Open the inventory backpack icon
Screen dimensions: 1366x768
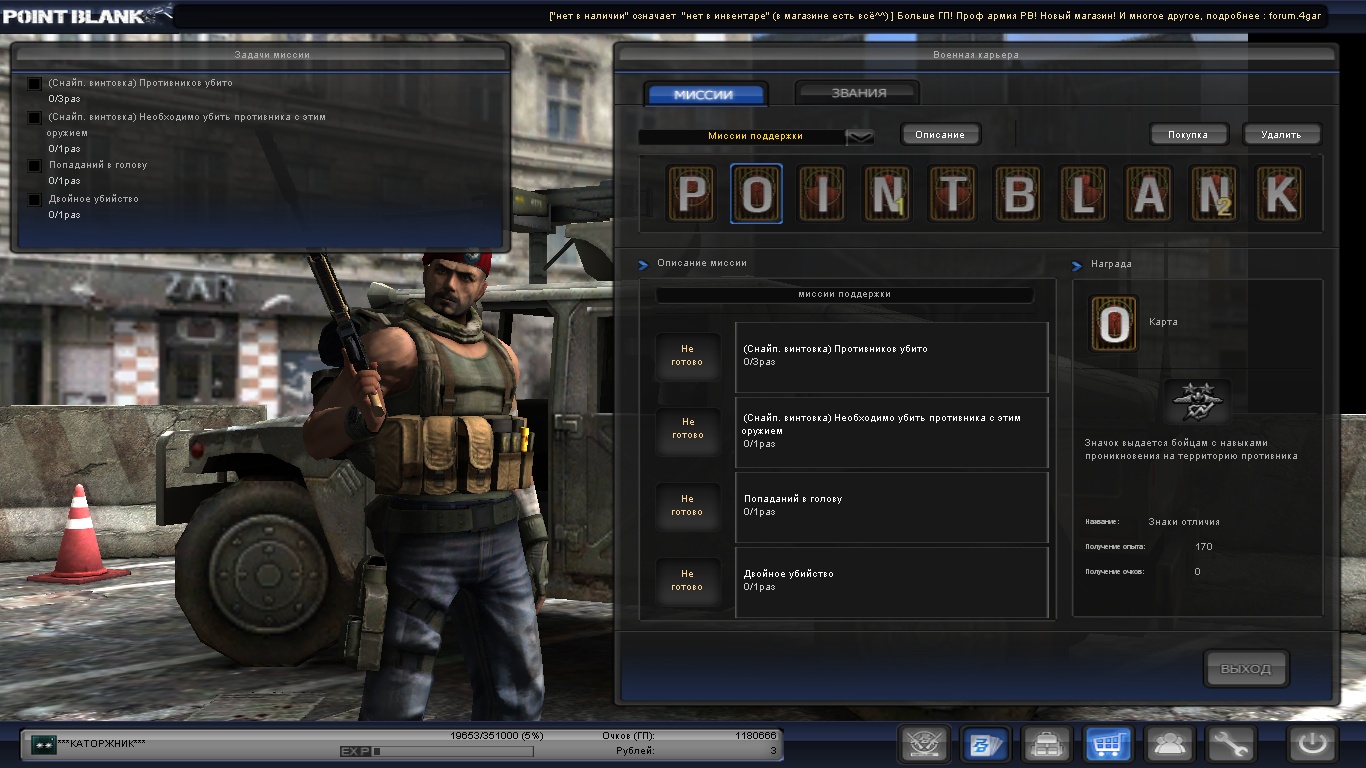tap(1046, 744)
